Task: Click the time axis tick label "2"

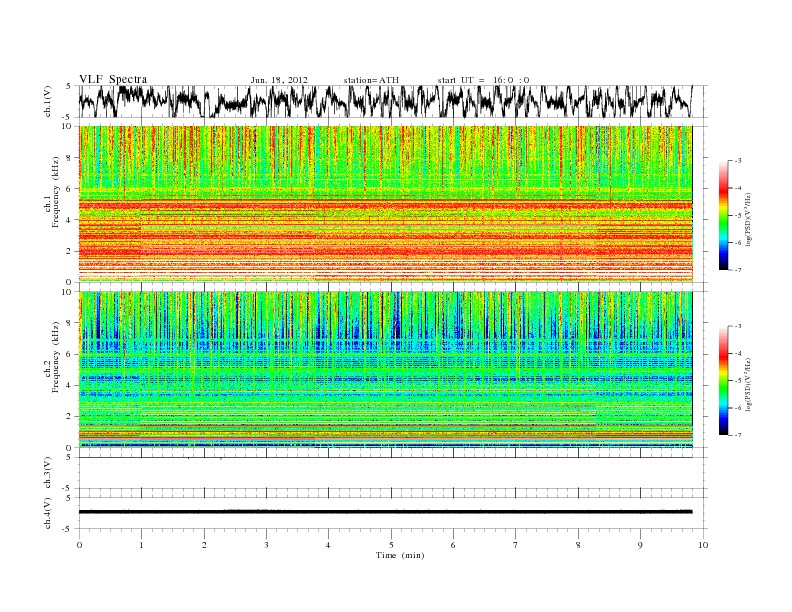Action: (204, 545)
